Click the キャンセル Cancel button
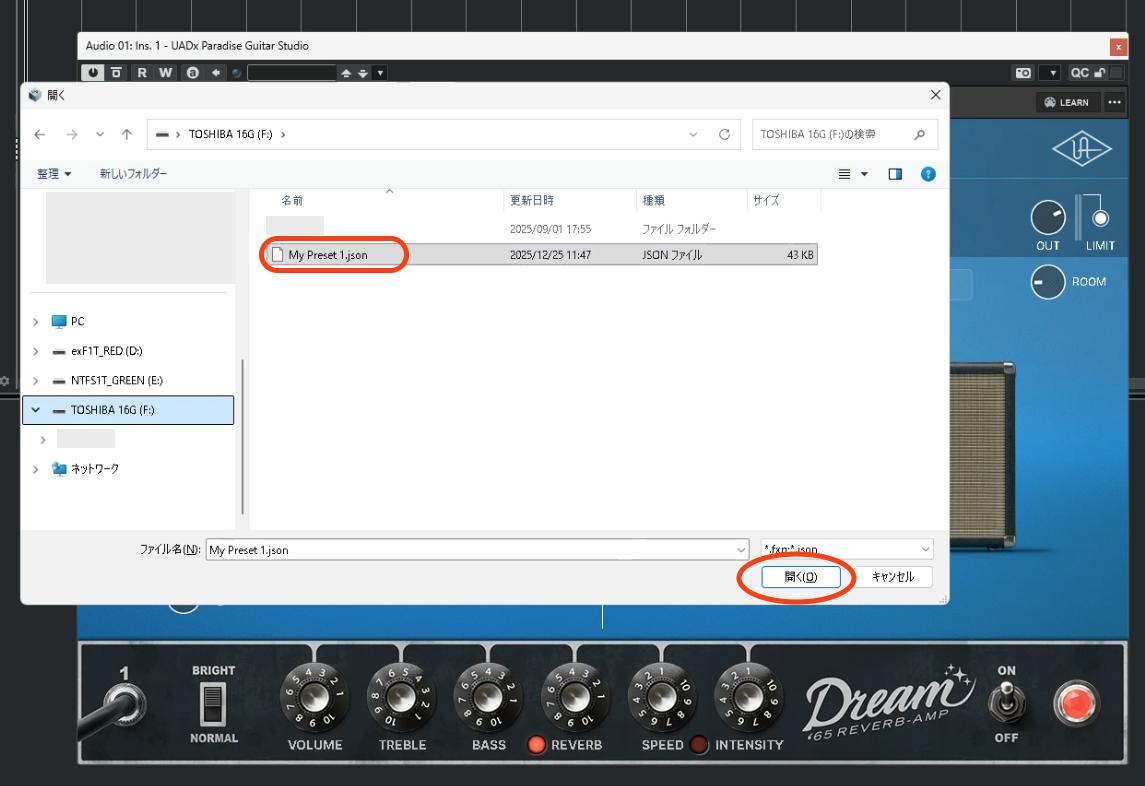The image size is (1145, 786). coord(892,577)
